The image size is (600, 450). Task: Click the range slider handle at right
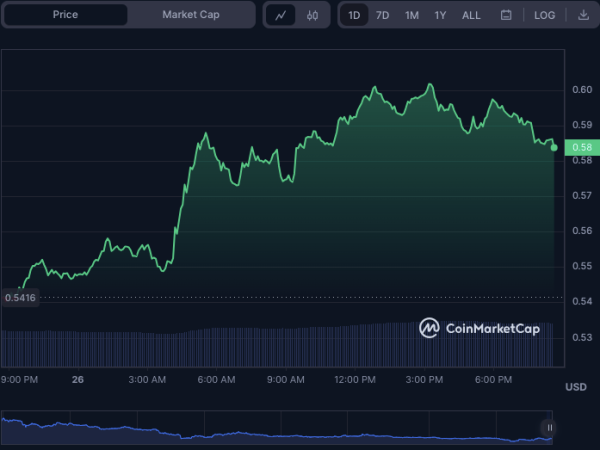pos(548,427)
